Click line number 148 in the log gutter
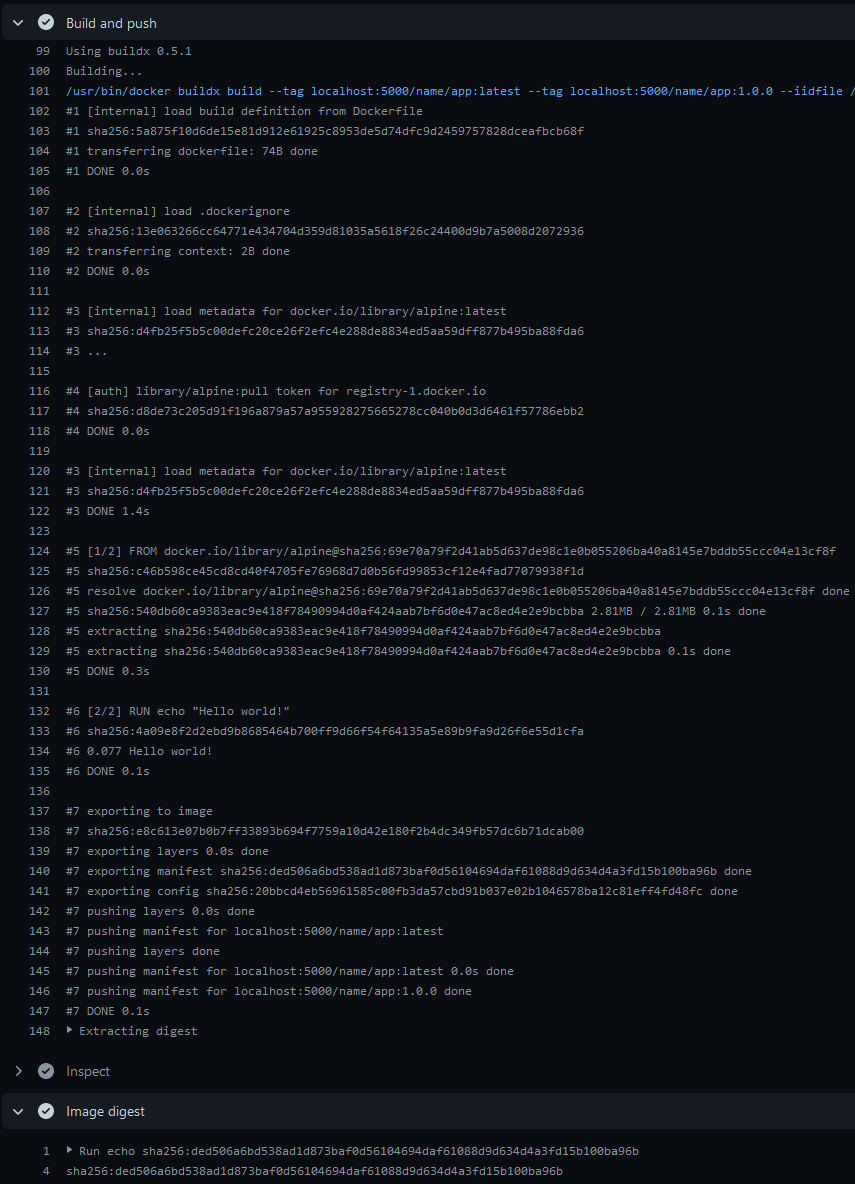This screenshot has height=1184, width=855. pyautogui.click(x=39, y=1030)
